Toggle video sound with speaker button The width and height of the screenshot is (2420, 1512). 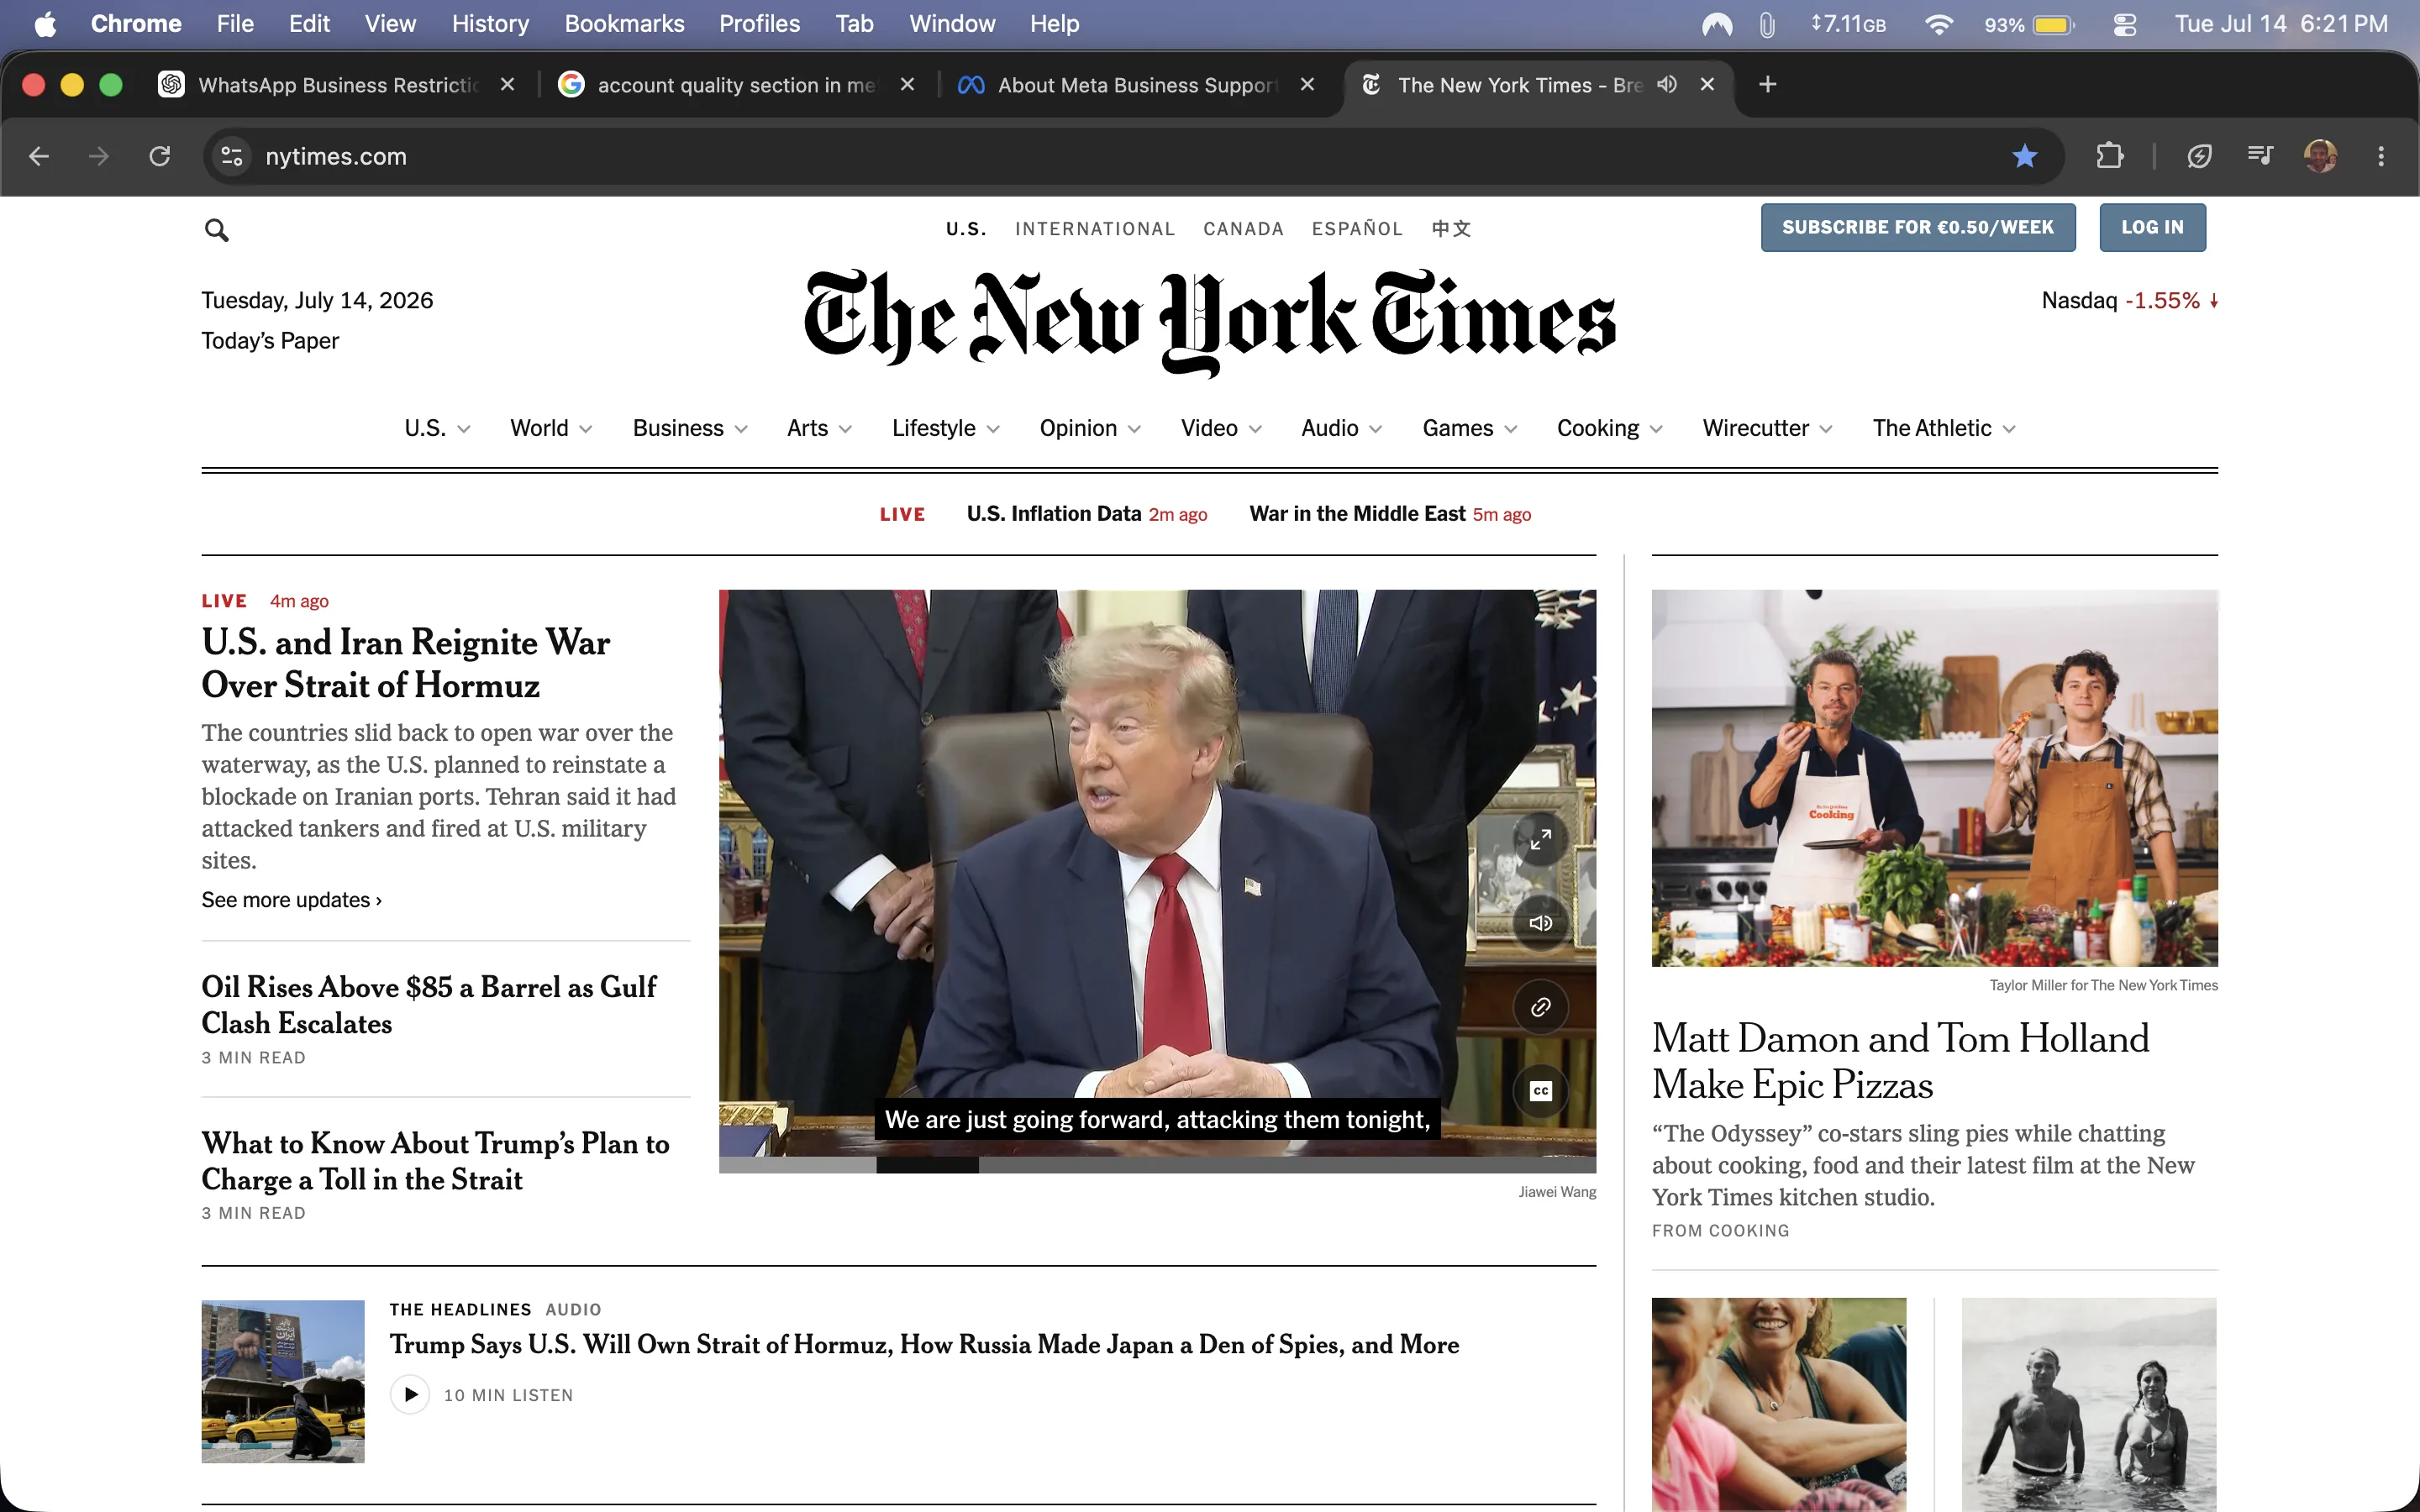(1540, 923)
